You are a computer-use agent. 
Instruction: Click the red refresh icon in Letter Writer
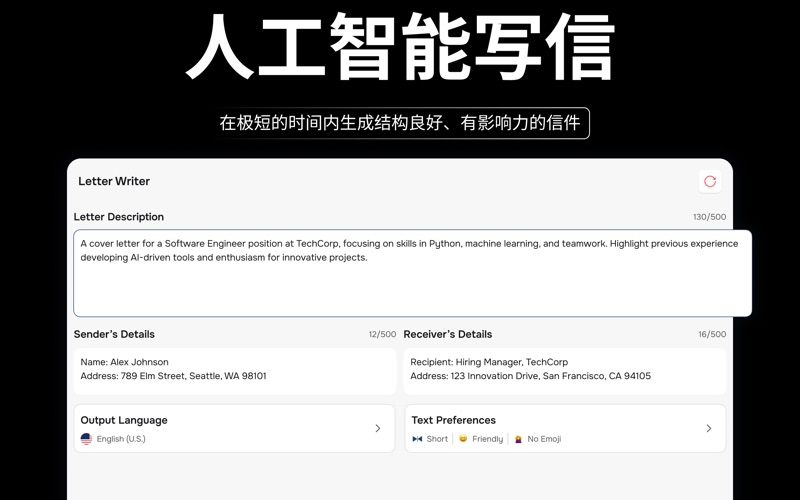pyautogui.click(x=710, y=181)
